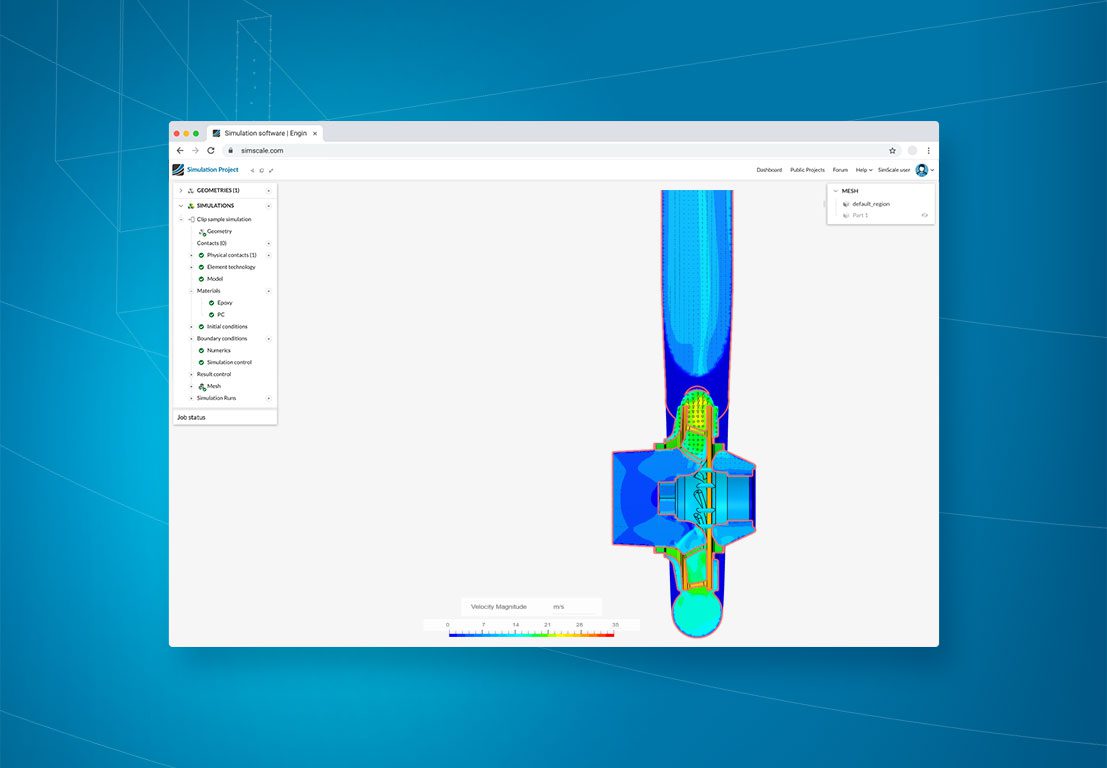Collapse the Clip sample simulation node

click(181, 220)
